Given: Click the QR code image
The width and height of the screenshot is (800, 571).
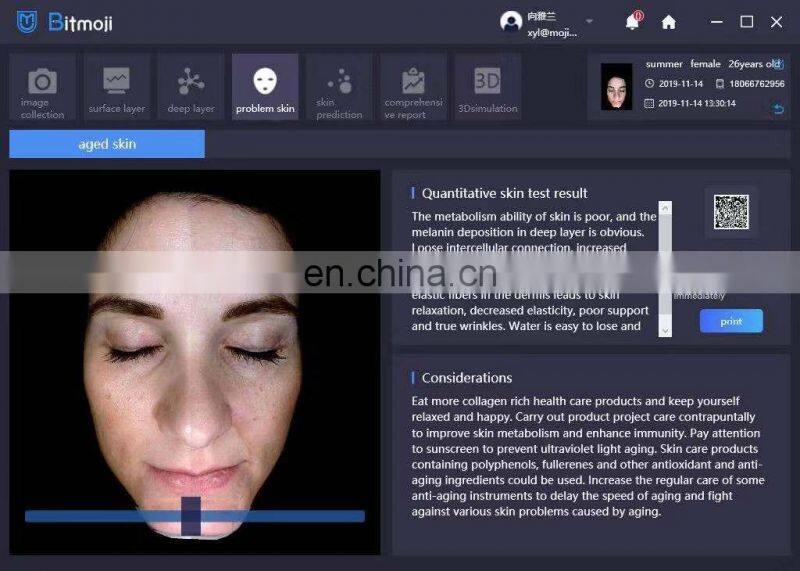Looking at the screenshot, I should point(731,212).
